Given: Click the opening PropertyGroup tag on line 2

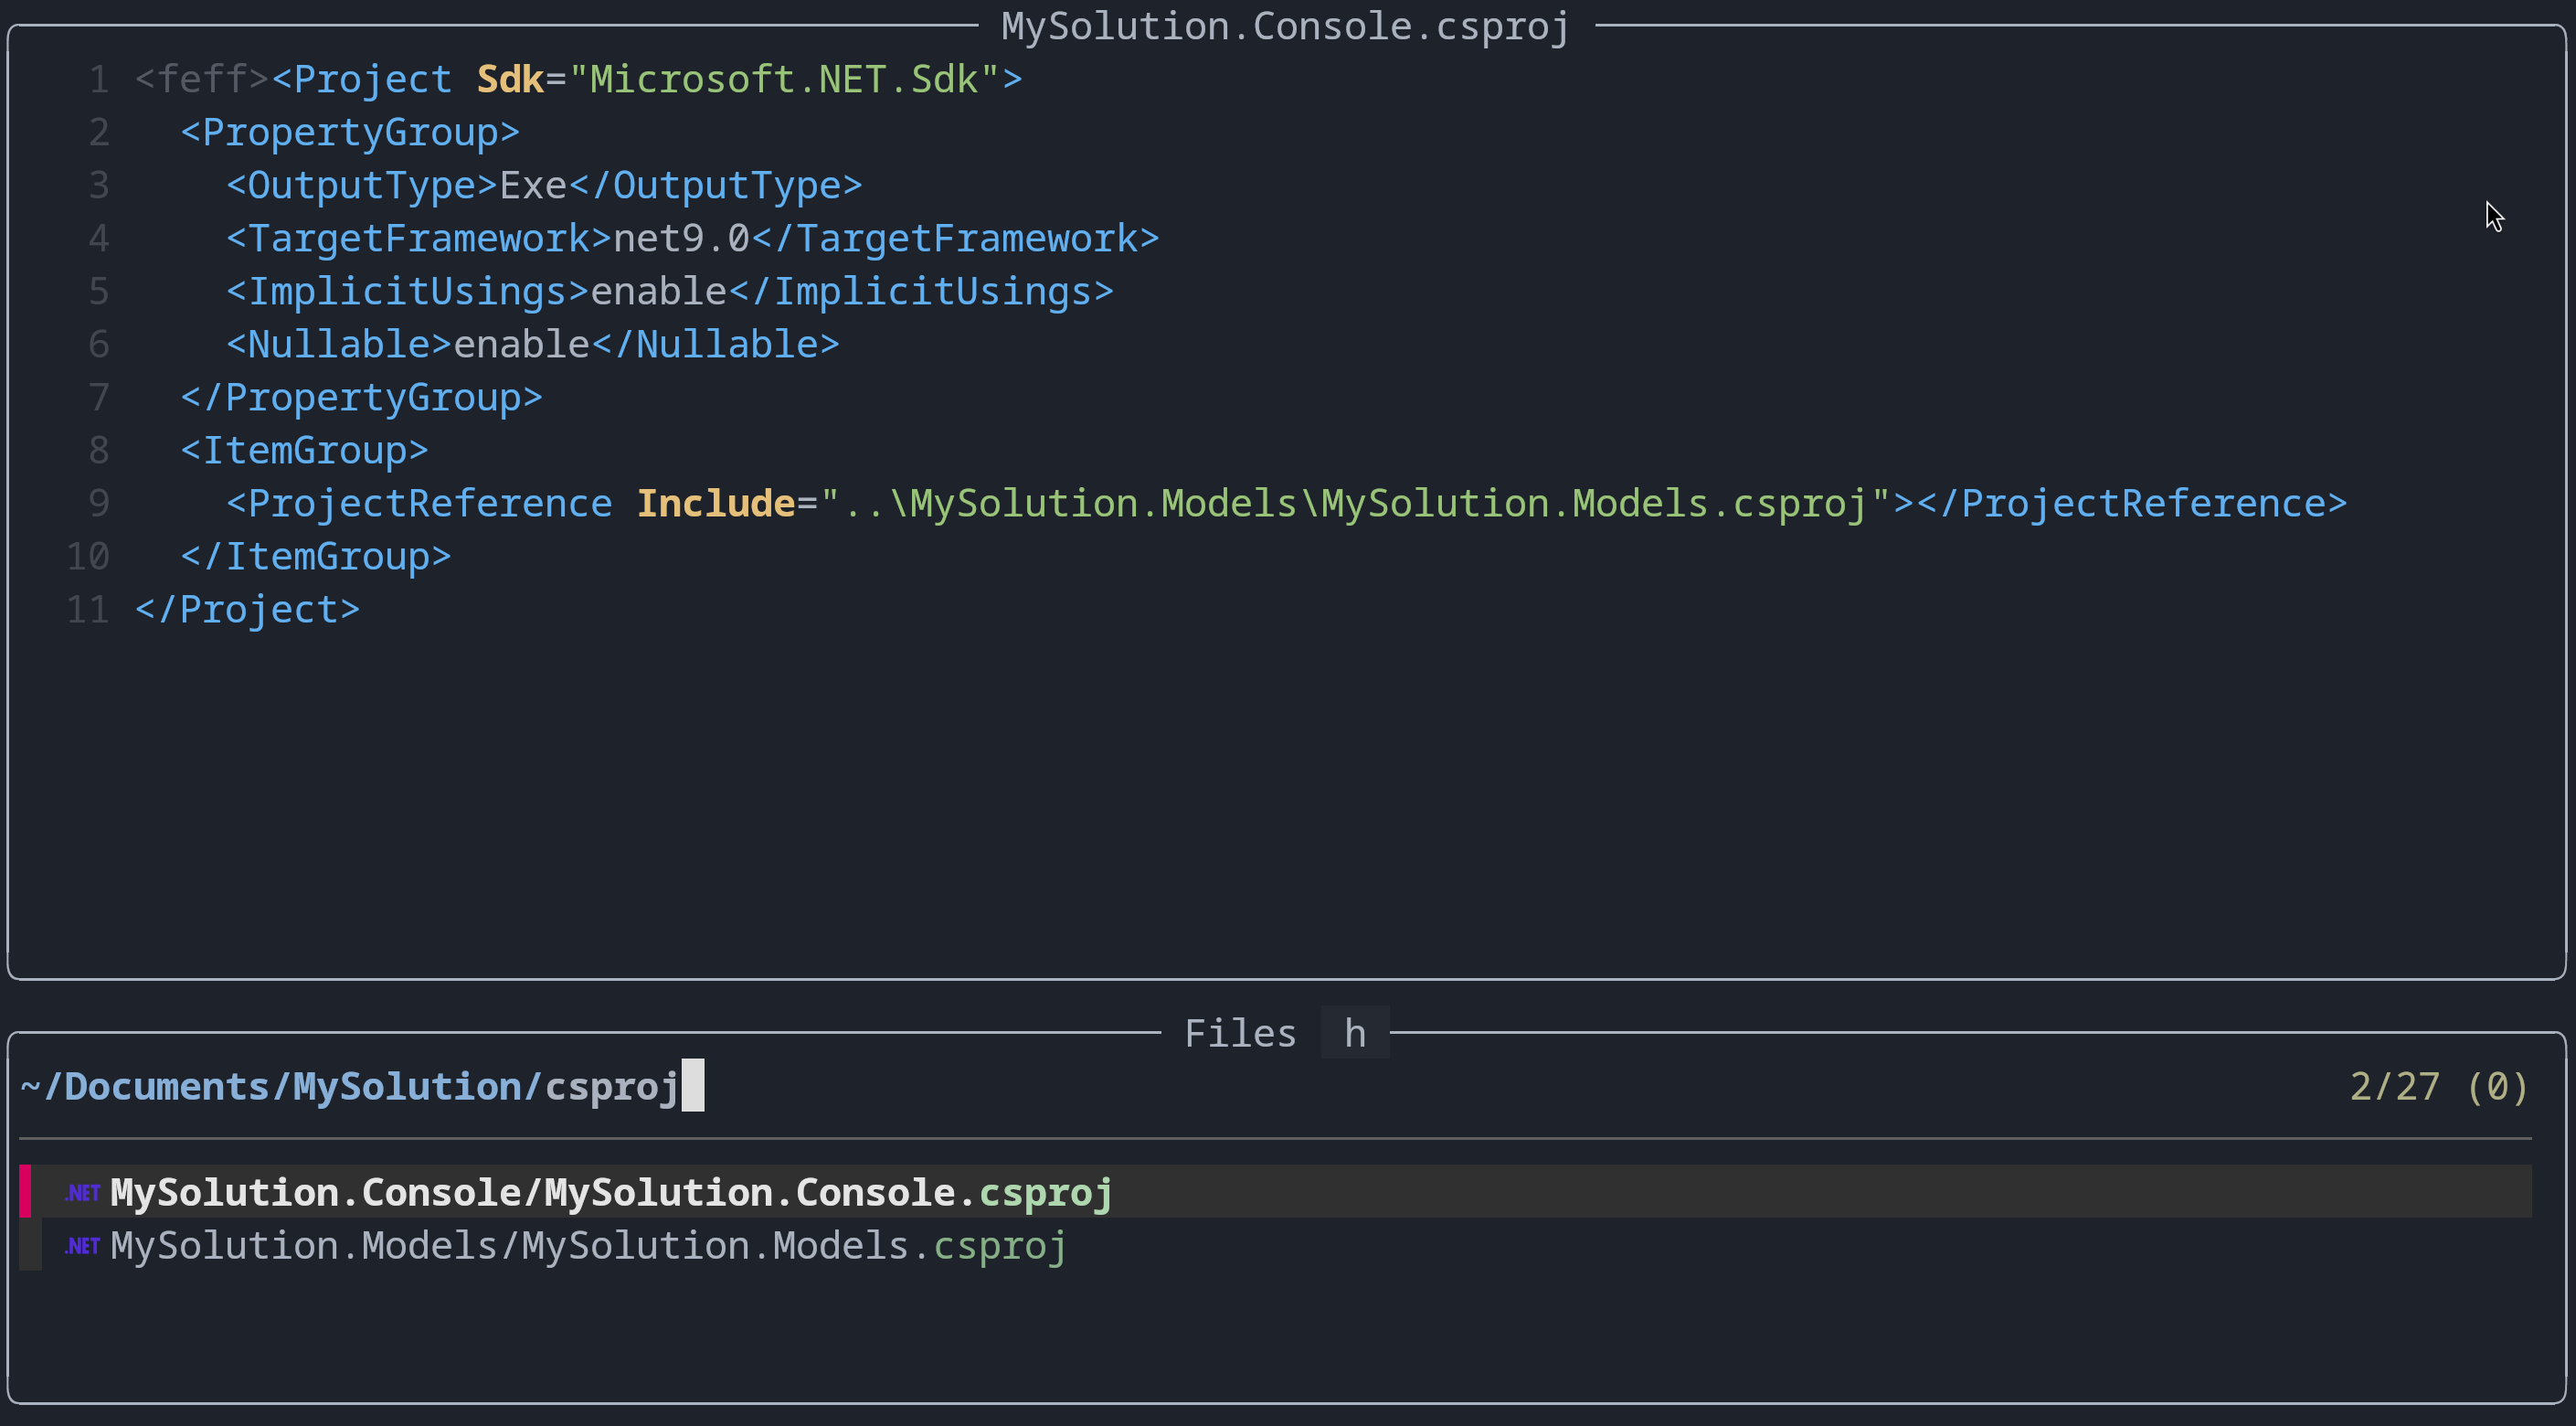Looking at the screenshot, I should coord(350,132).
